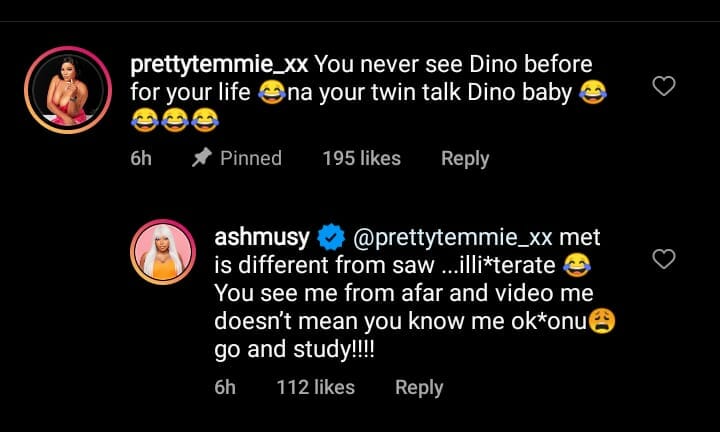Like ashmusy's reply with heart icon
The height and width of the screenshot is (432, 720).
click(x=664, y=260)
